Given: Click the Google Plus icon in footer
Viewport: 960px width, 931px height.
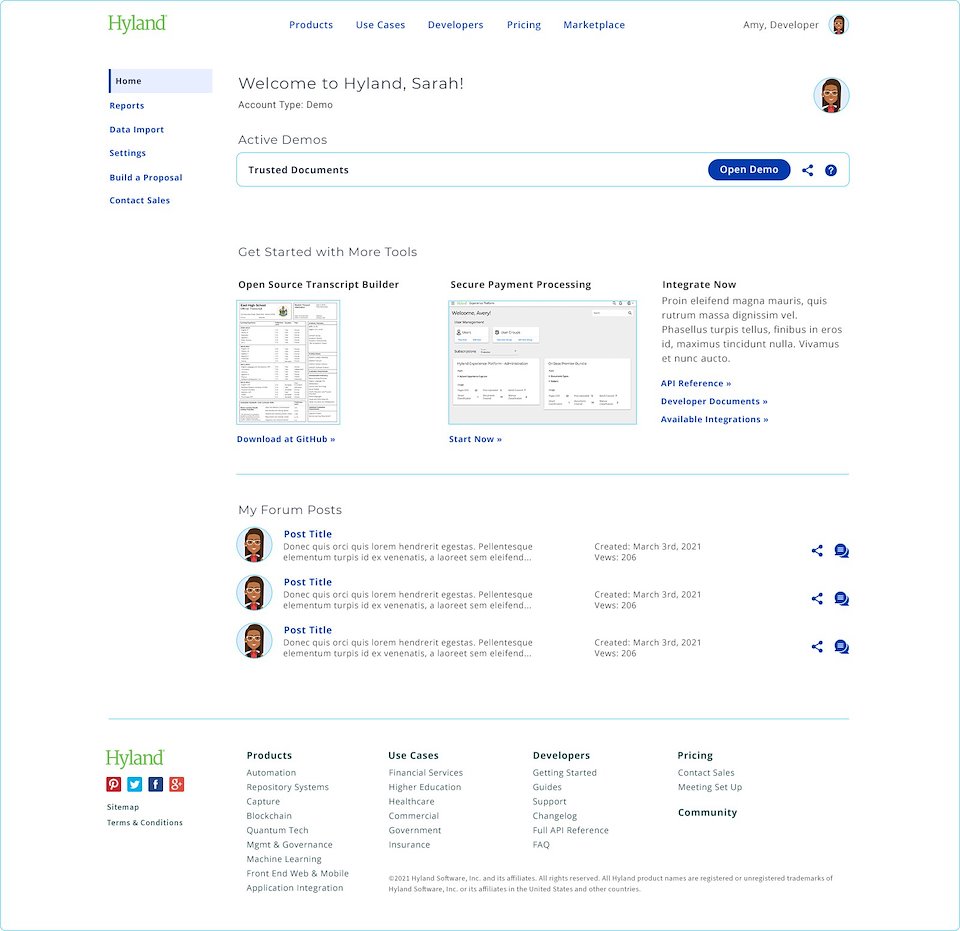Looking at the screenshot, I should [176, 784].
